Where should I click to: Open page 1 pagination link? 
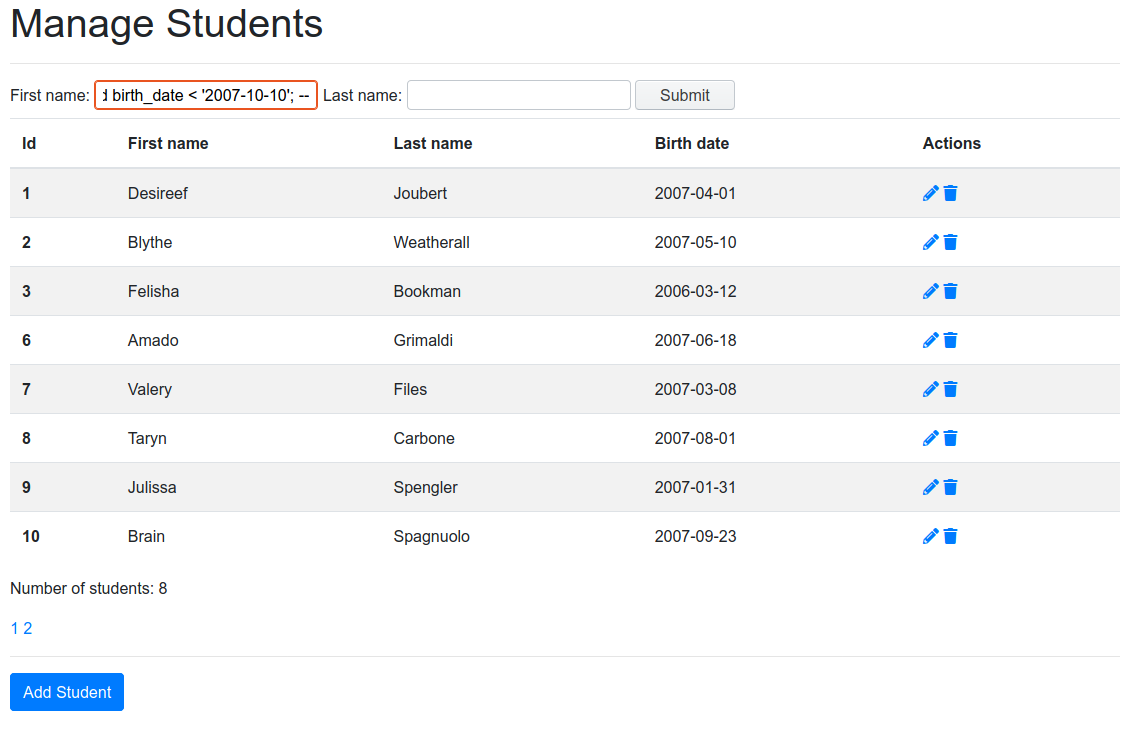pyautogui.click(x=15, y=628)
